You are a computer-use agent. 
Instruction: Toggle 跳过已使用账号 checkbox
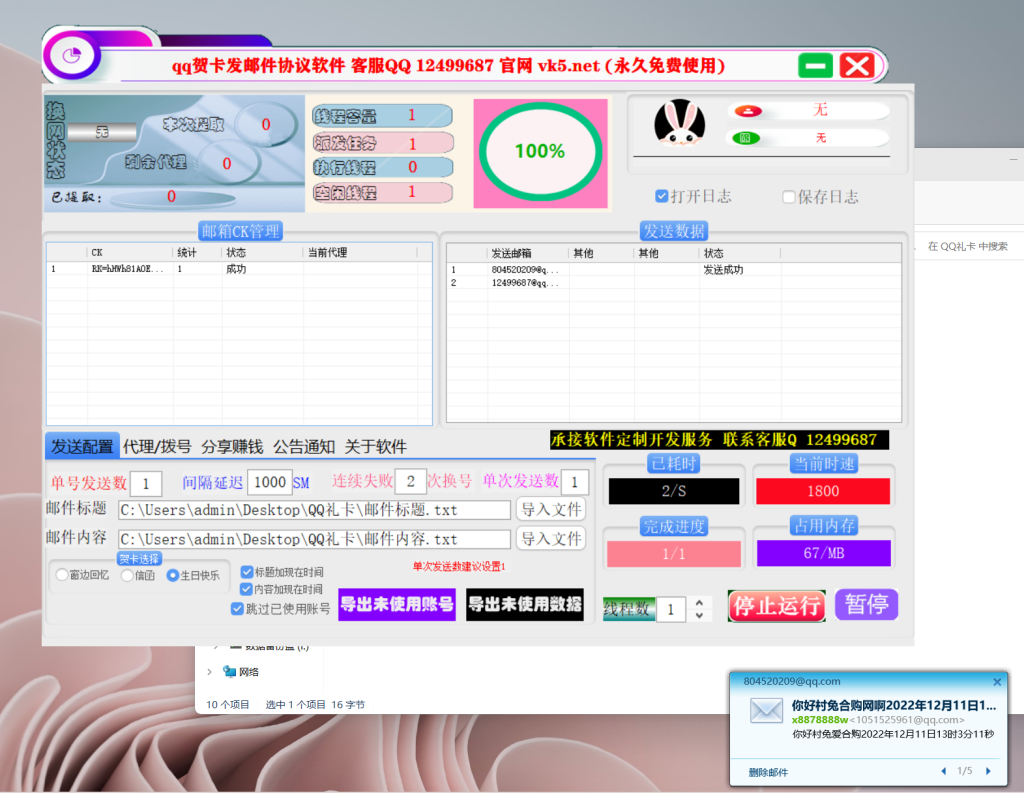[238, 608]
